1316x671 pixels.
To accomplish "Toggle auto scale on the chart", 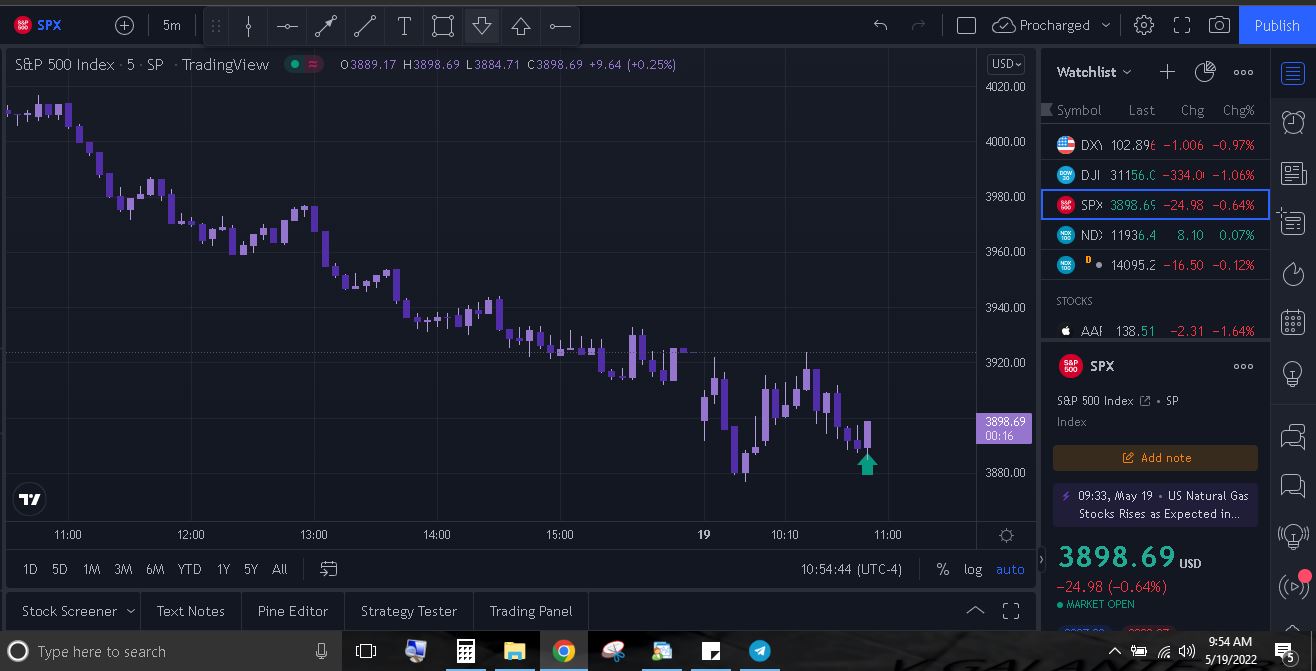I will click(1010, 569).
